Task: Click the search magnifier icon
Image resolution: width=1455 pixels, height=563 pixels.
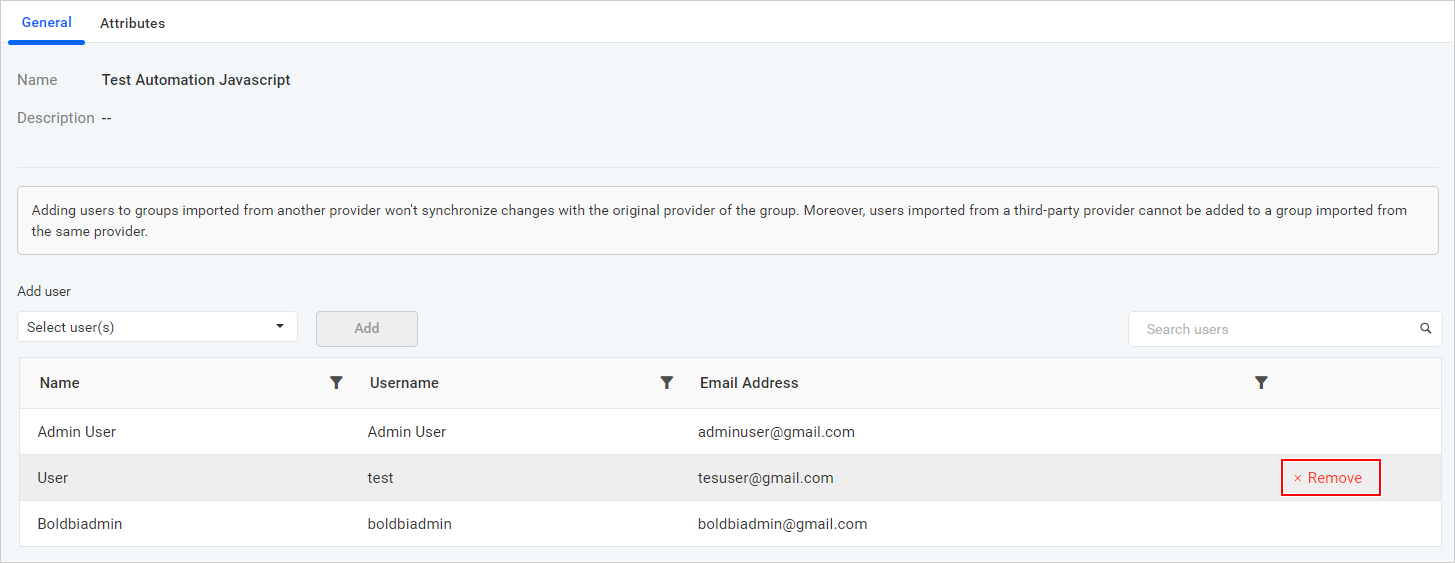Action: (x=1426, y=329)
